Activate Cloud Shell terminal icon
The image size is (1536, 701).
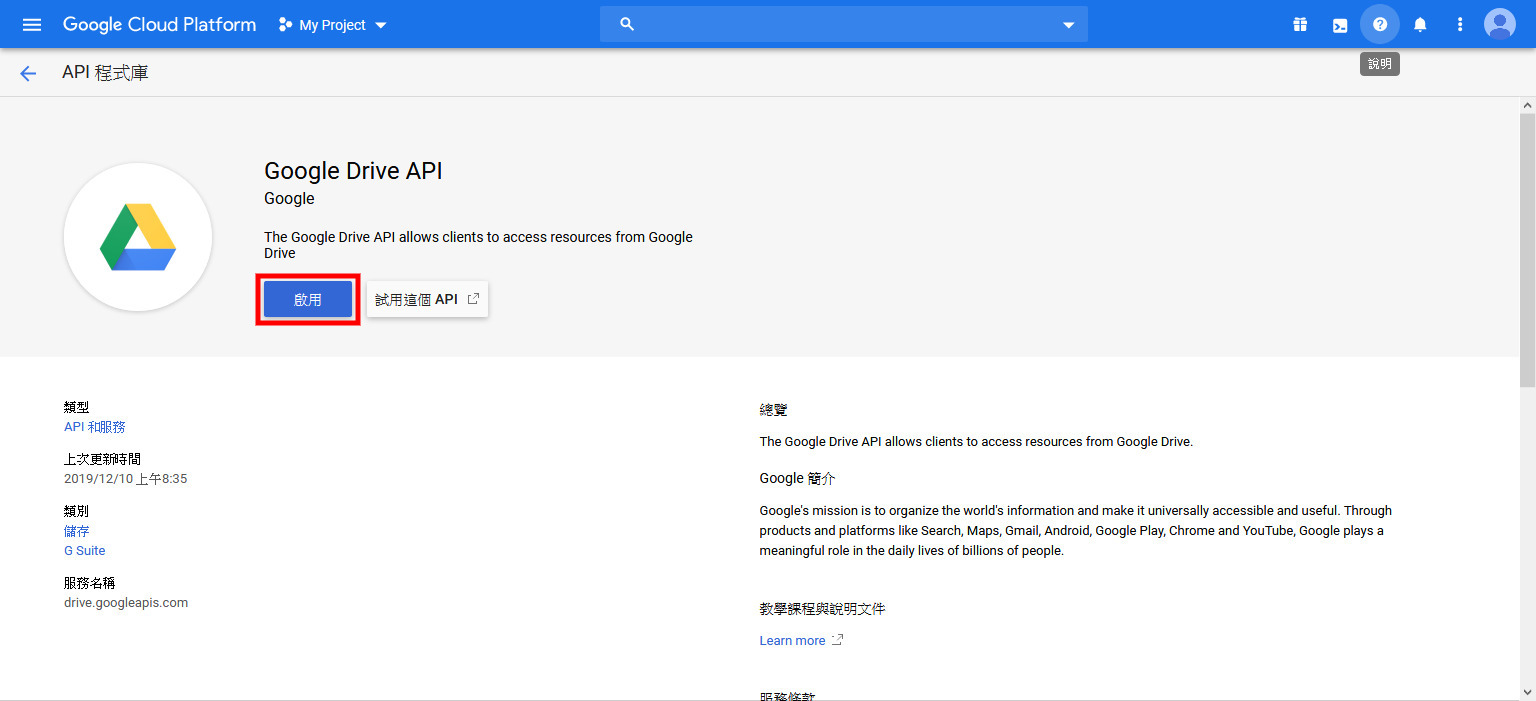pyautogui.click(x=1340, y=25)
